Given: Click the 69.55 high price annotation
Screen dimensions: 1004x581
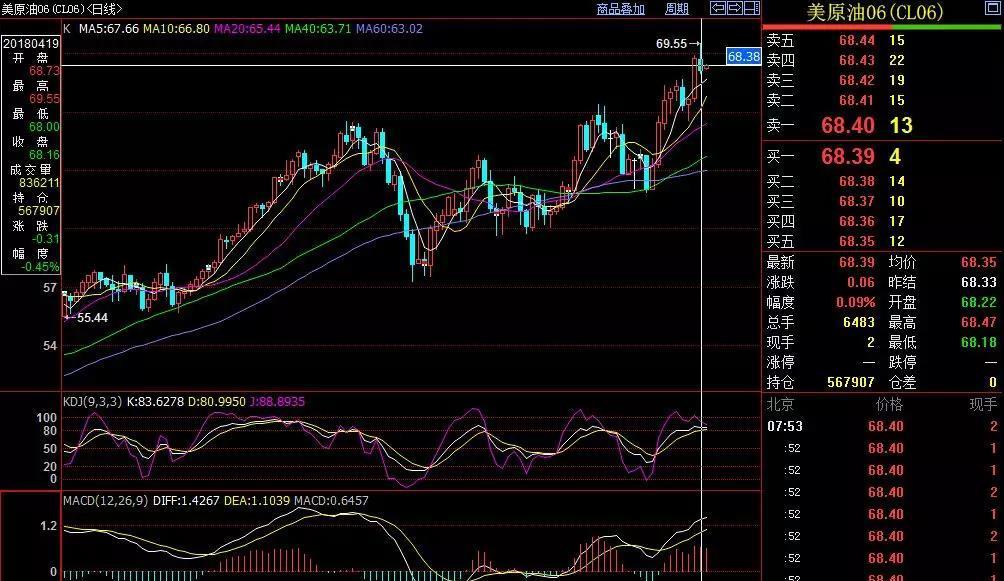Looking at the screenshot, I should [671, 44].
